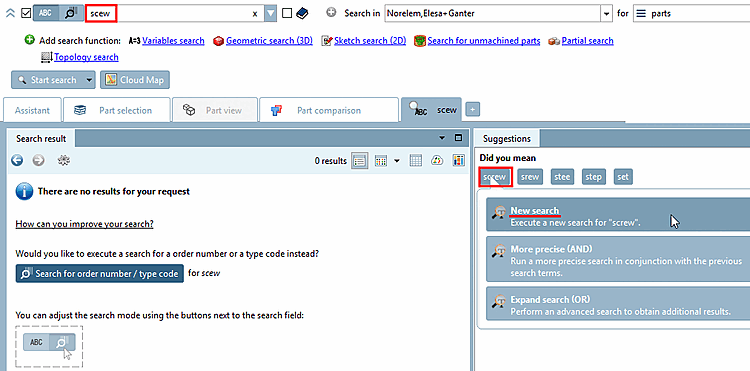Open the search history dropdown arrow
The width and height of the screenshot is (750, 371).
point(271,14)
